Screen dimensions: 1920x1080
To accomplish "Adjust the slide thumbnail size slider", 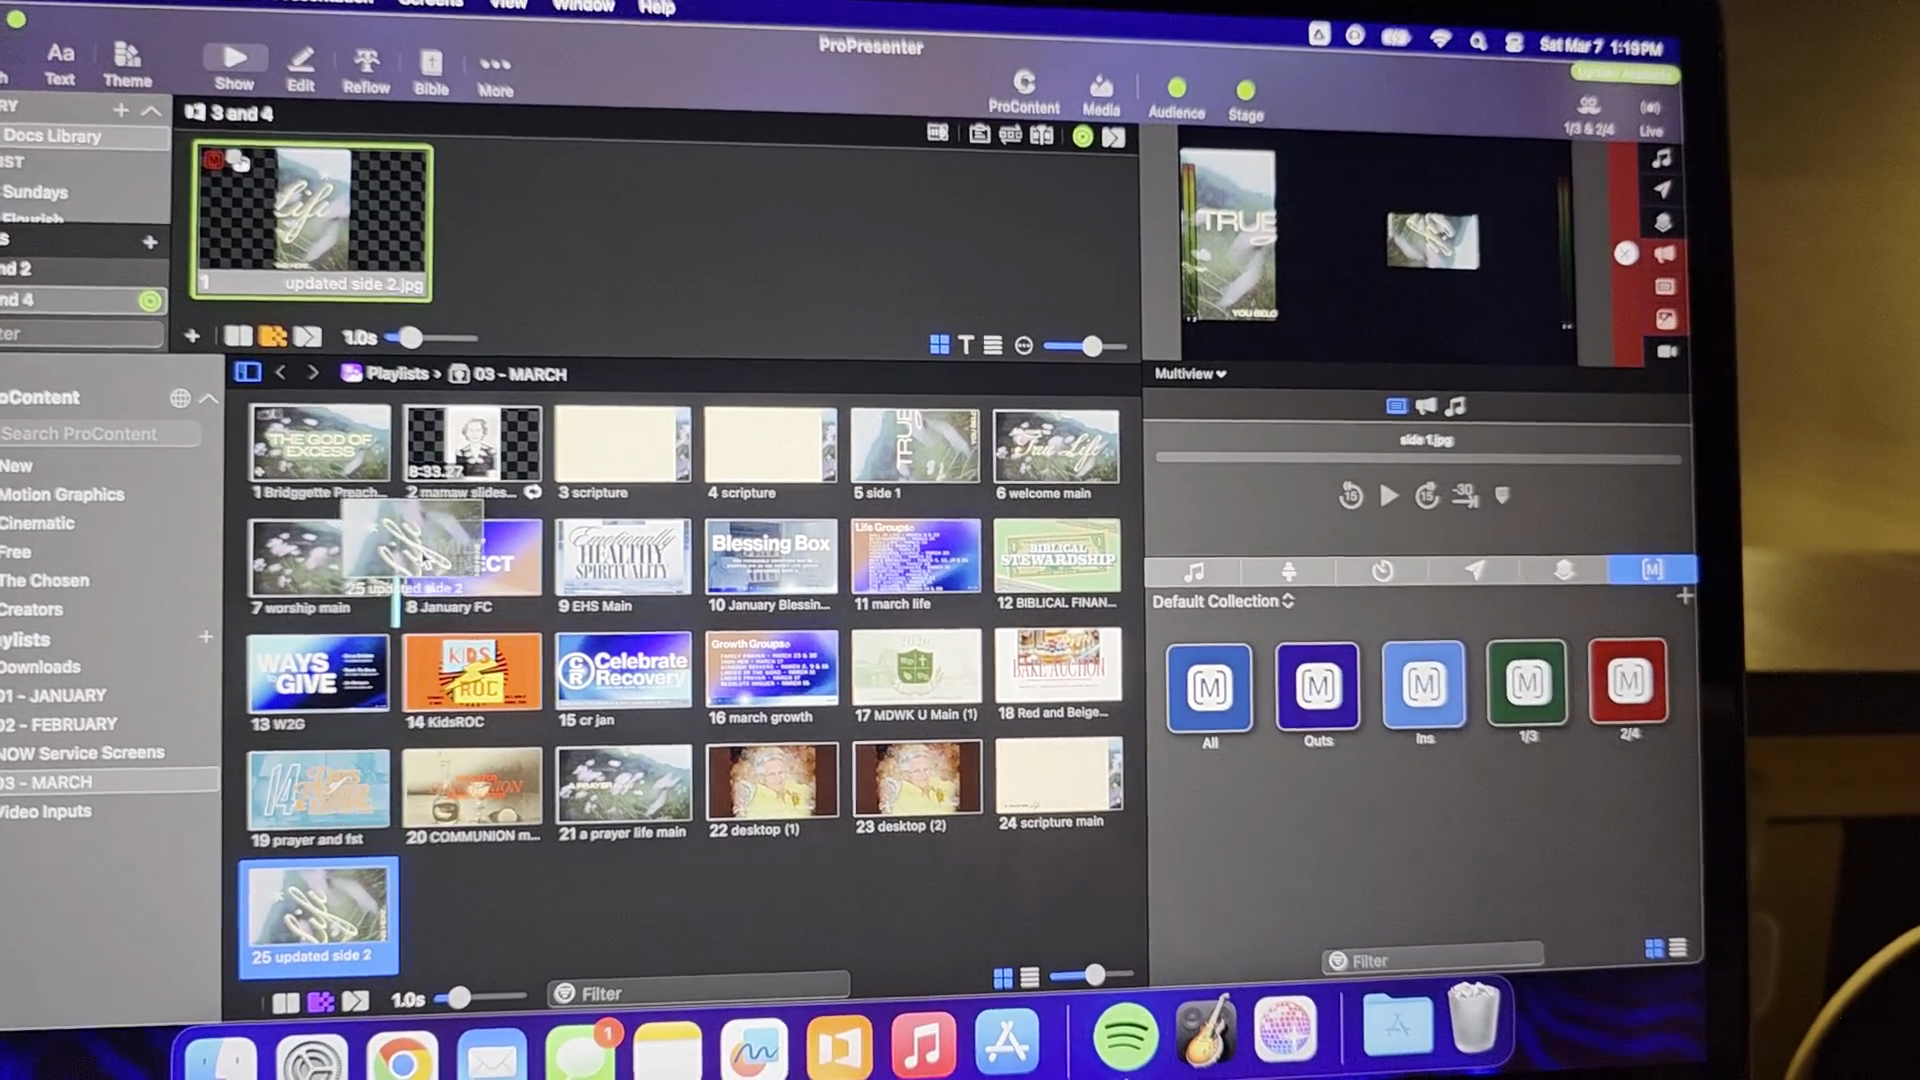I will tap(1091, 346).
